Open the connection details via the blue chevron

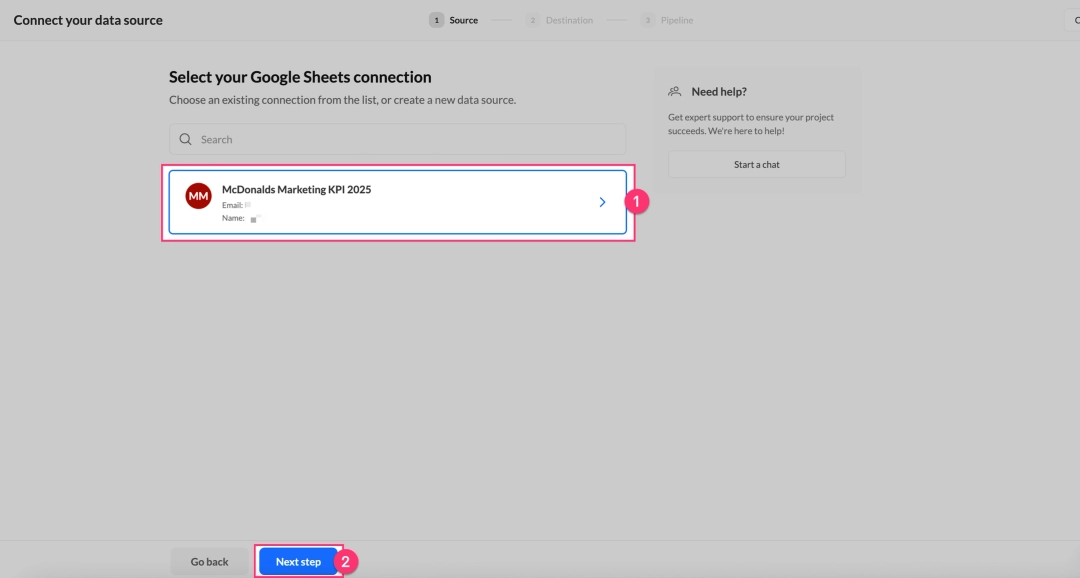pos(602,201)
